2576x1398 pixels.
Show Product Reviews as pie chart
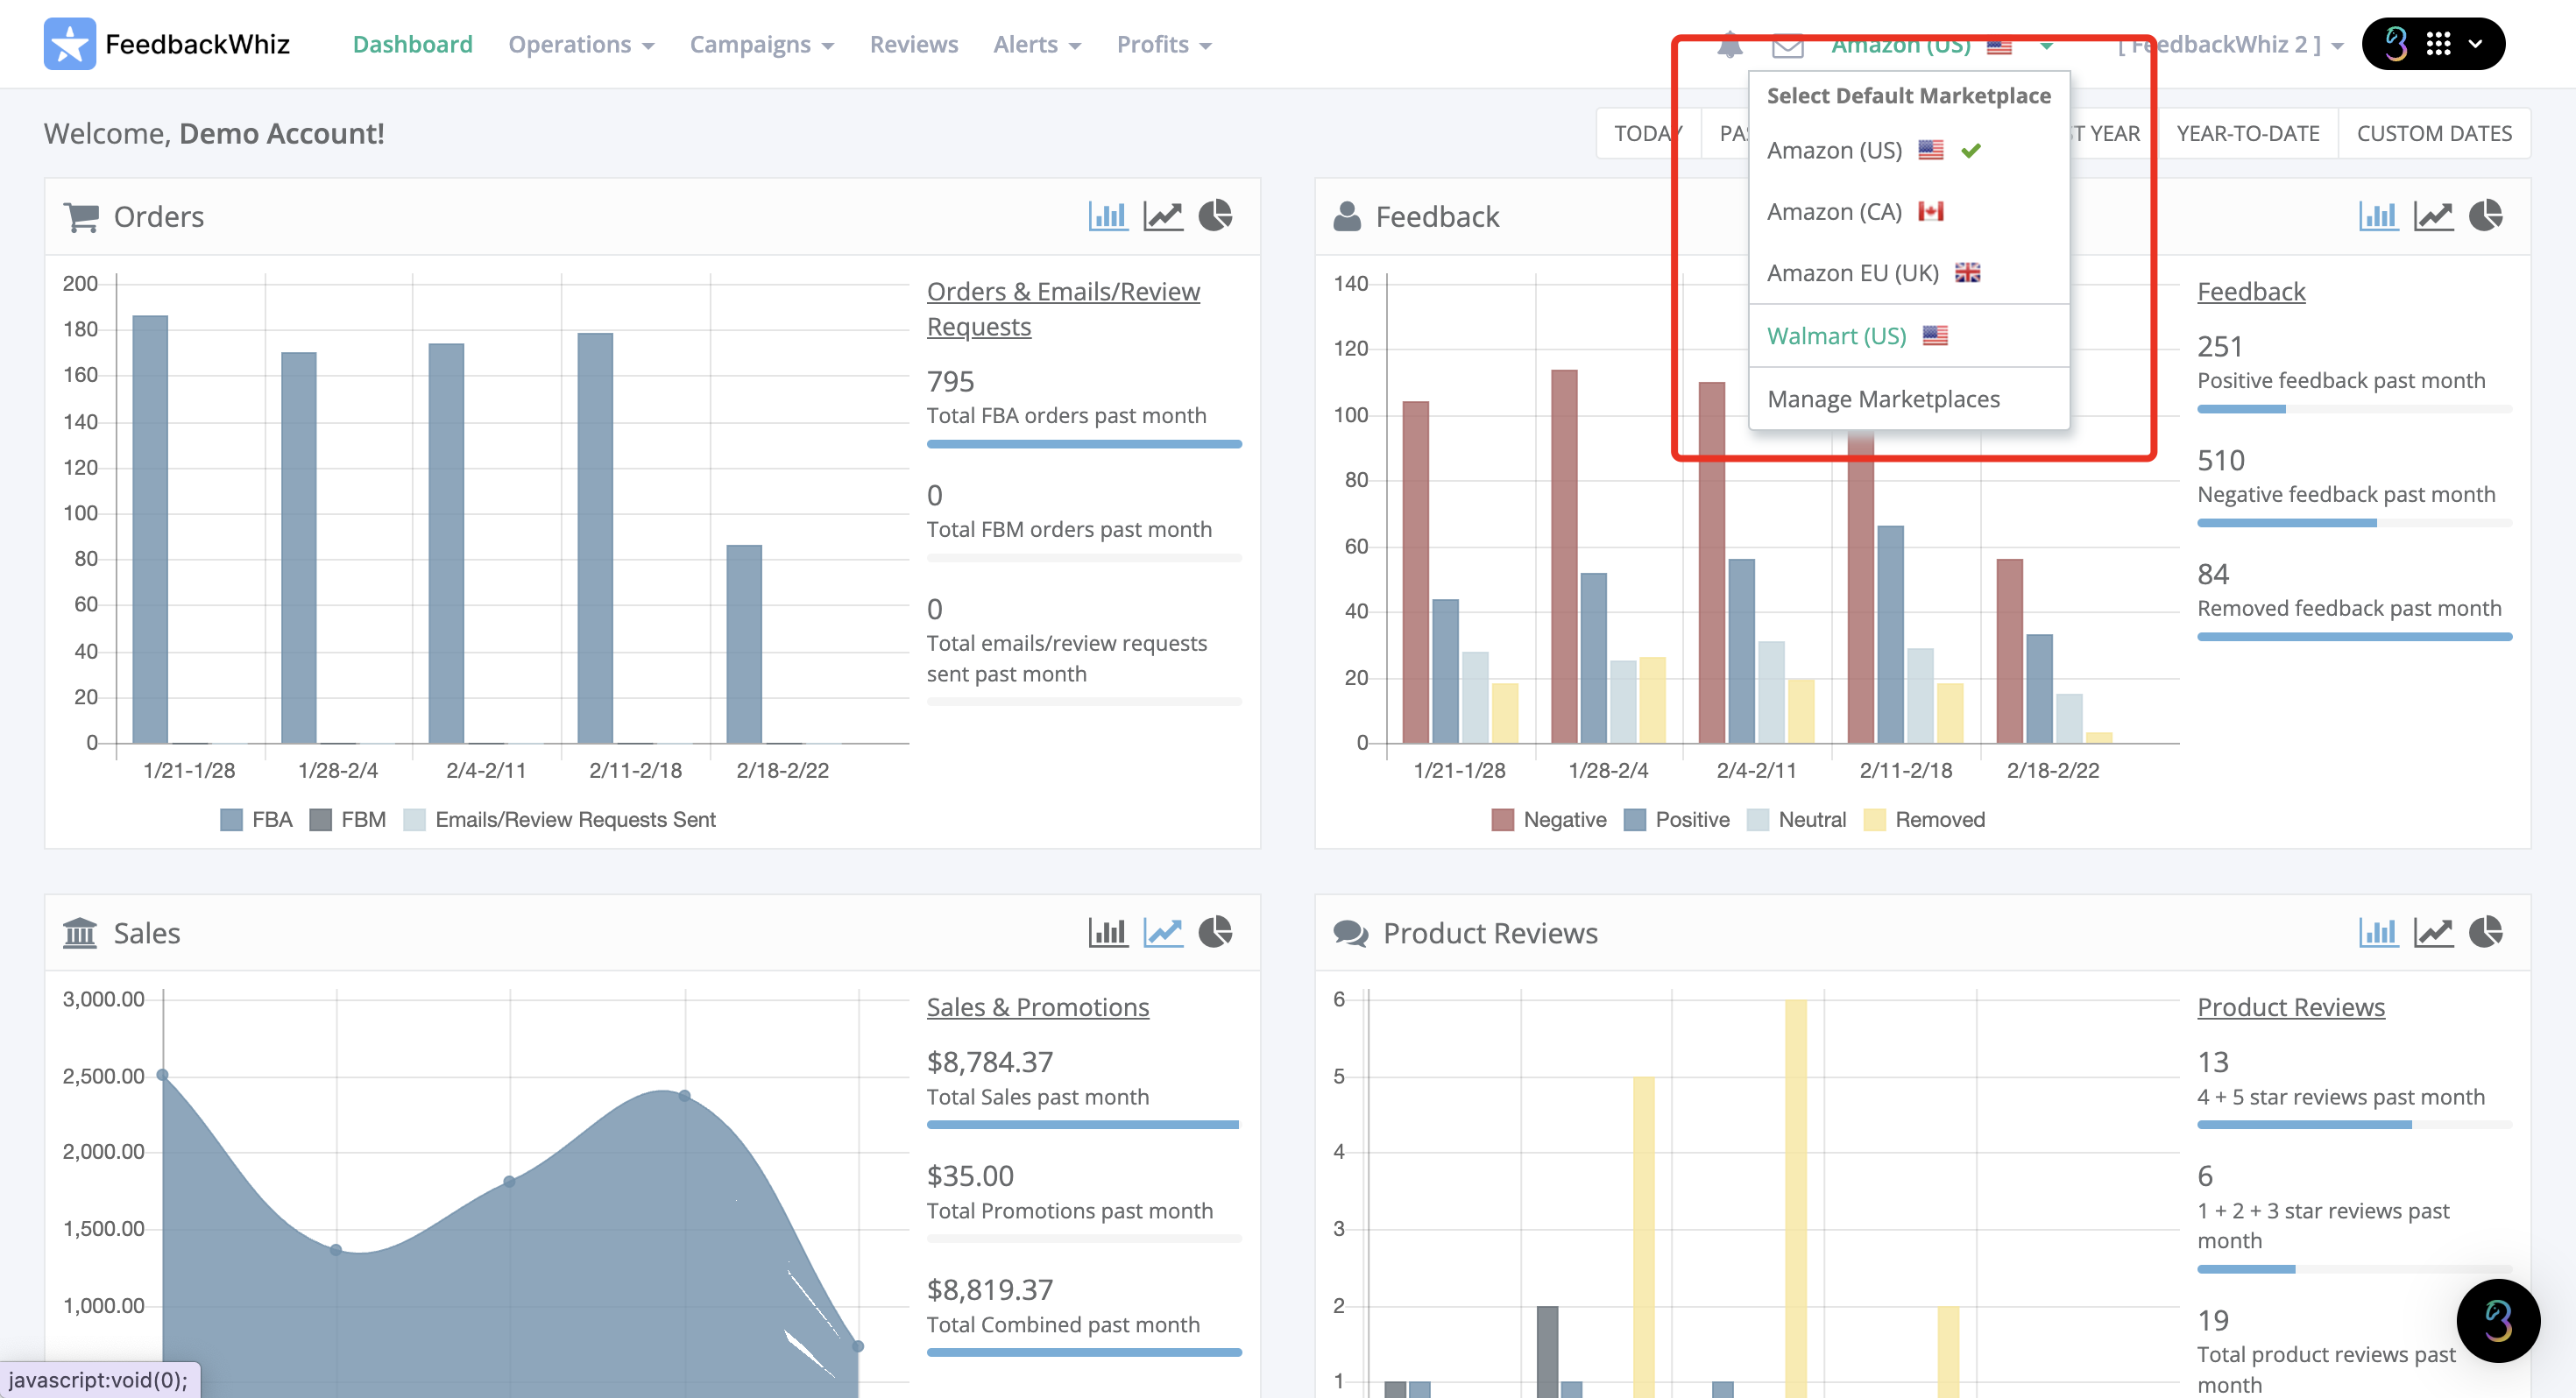coord(2486,932)
